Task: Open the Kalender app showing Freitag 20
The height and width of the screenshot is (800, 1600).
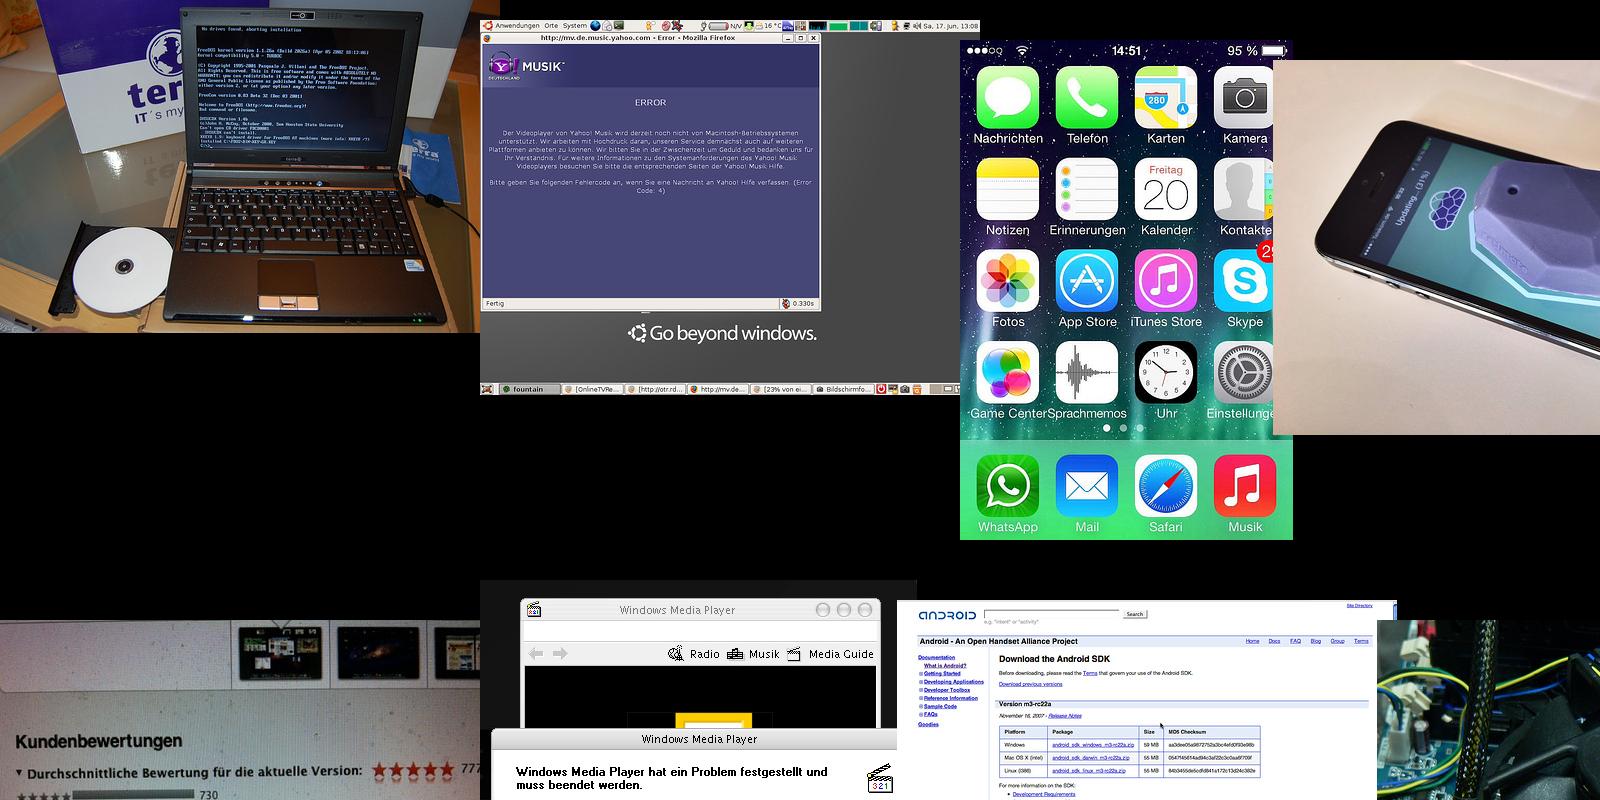Action: [x=1166, y=189]
